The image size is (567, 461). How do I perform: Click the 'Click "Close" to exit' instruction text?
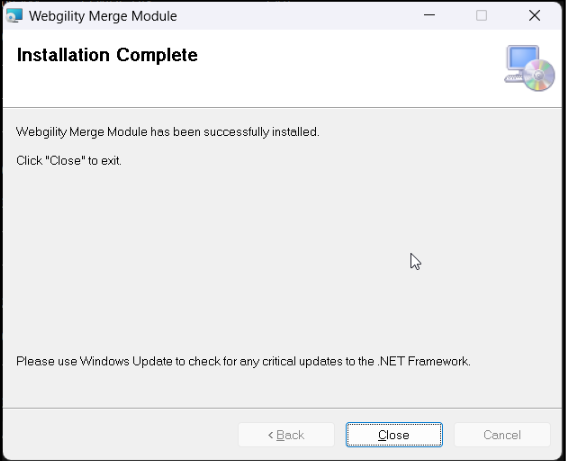(69, 161)
